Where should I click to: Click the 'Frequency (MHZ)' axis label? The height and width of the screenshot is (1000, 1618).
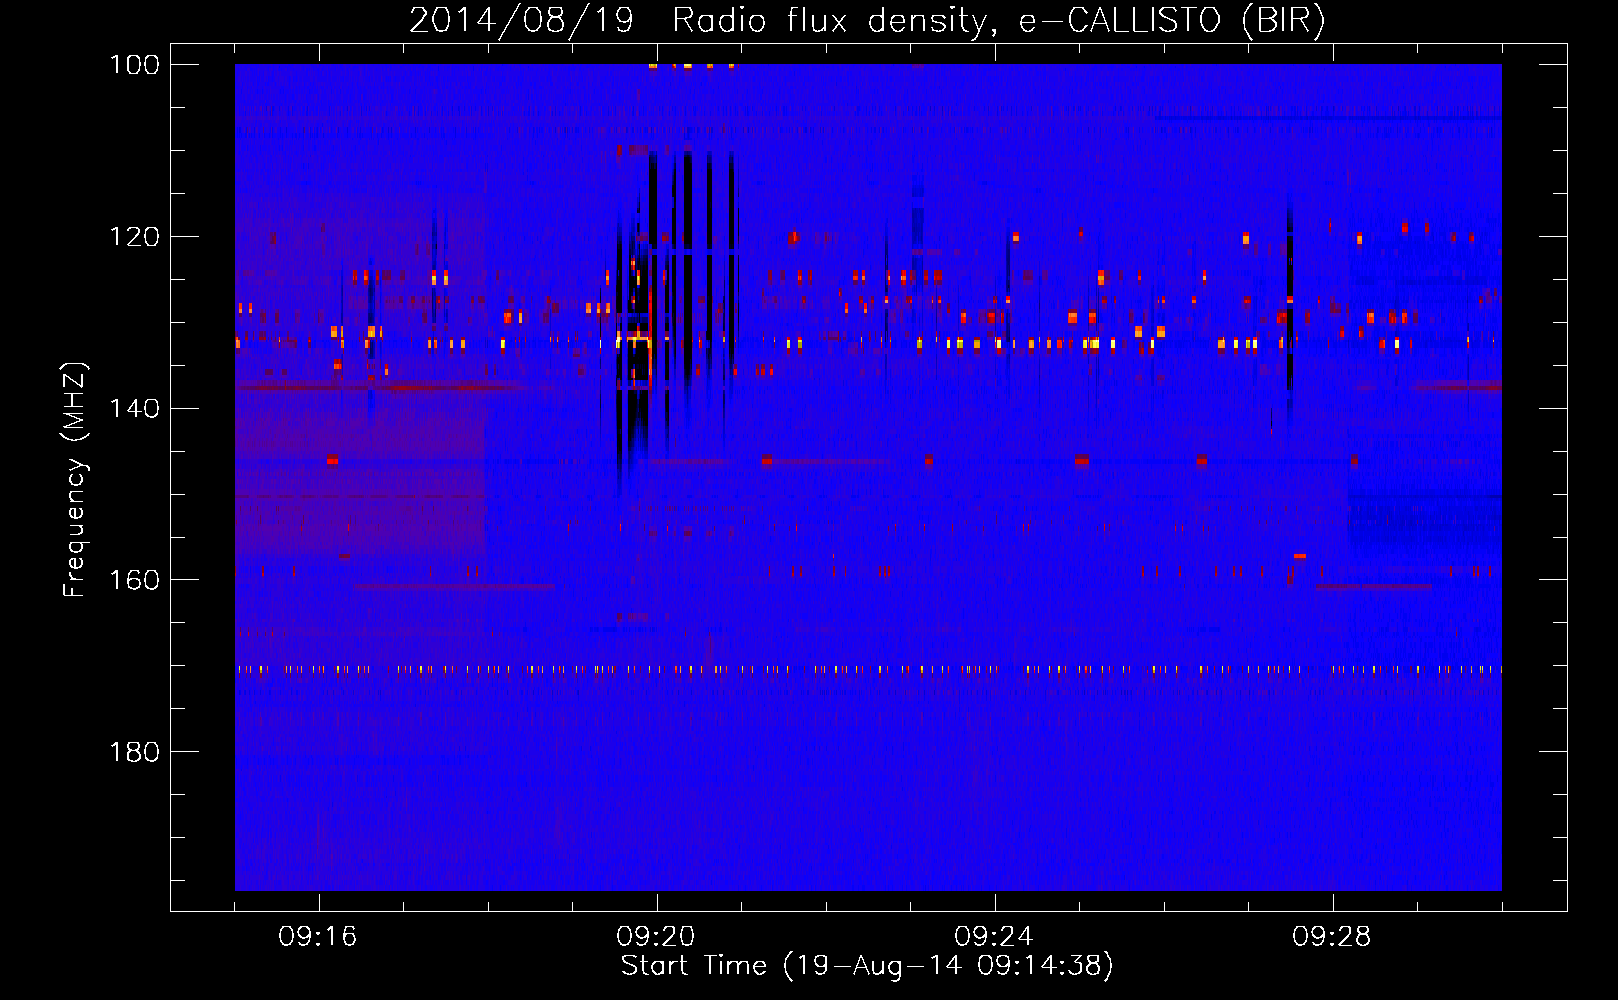[75, 479]
